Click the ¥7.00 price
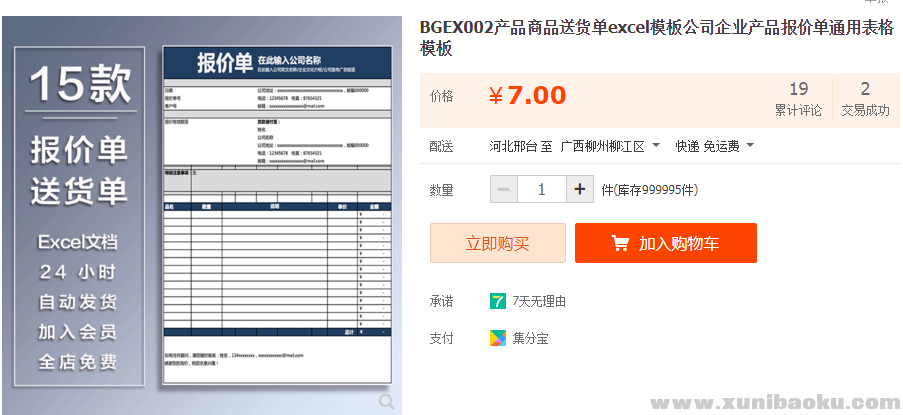The height and width of the screenshot is (415, 903). click(527, 96)
